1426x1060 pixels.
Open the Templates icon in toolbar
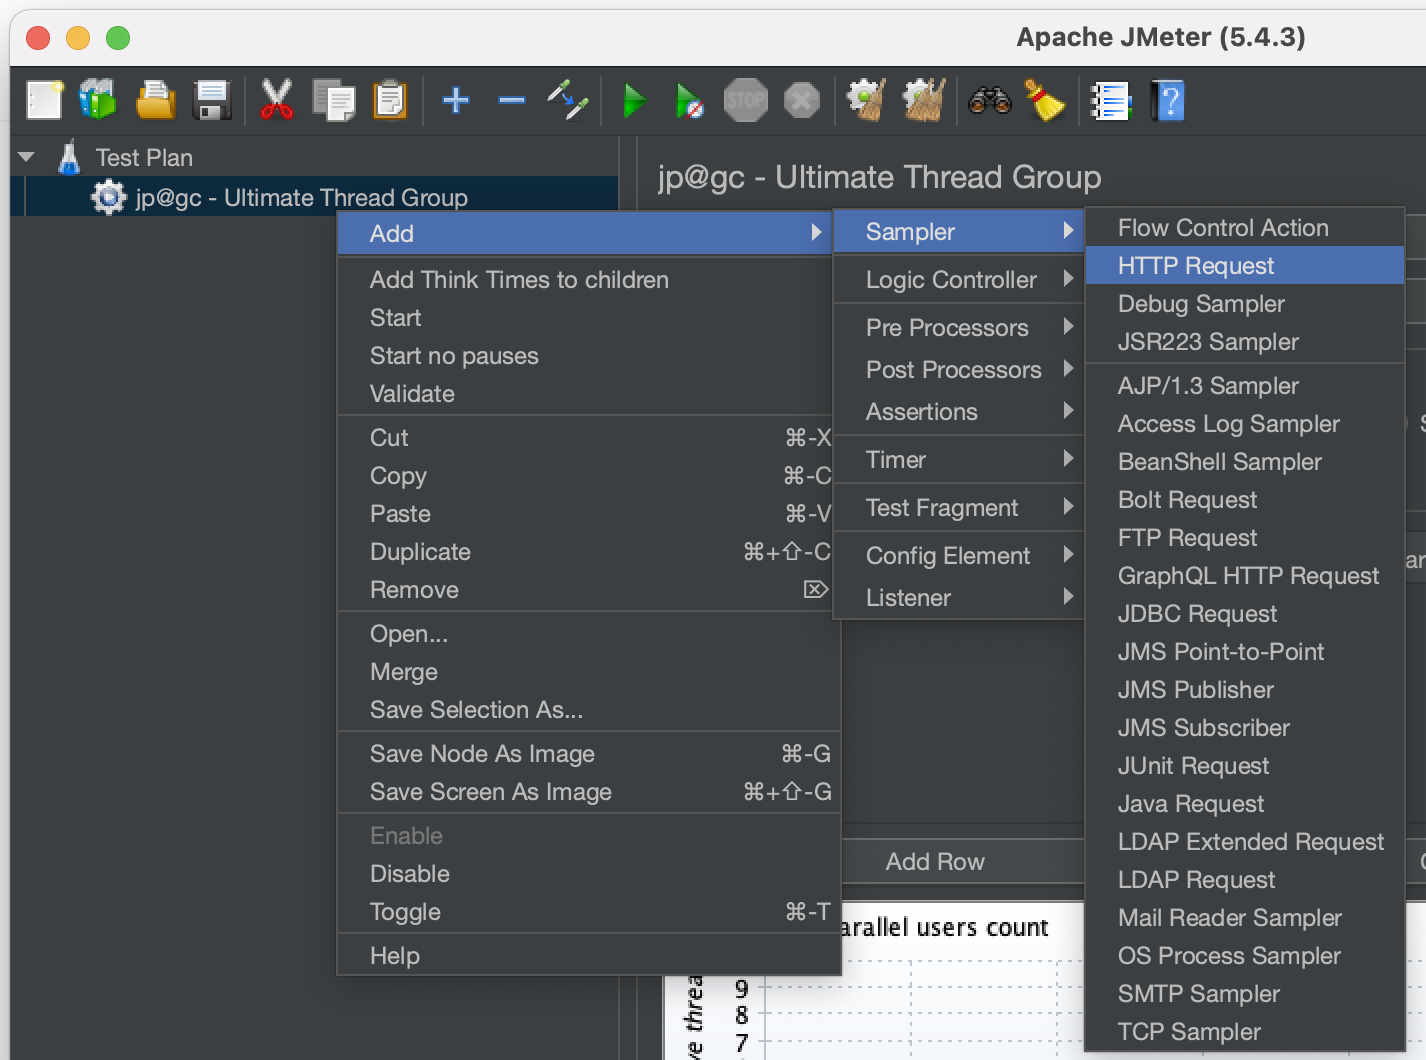pyautogui.click(x=98, y=101)
